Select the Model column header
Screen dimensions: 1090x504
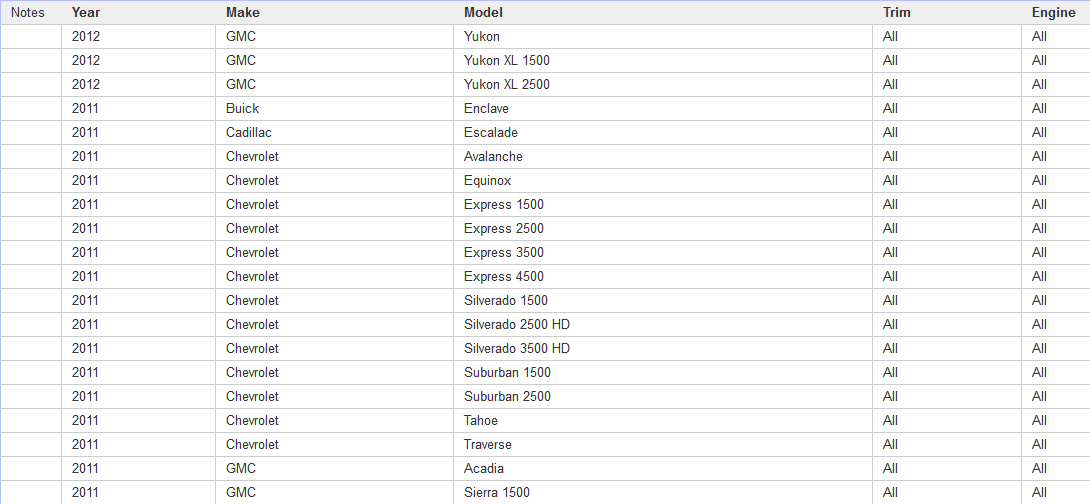pyautogui.click(x=483, y=12)
